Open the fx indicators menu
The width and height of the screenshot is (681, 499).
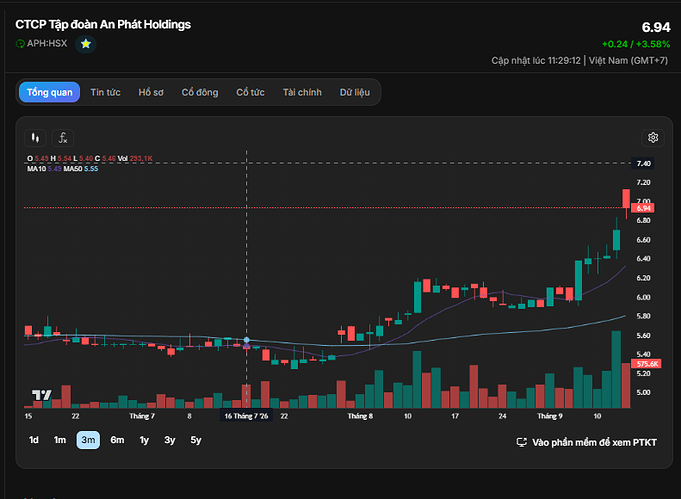pyautogui.click(x=63, y=138)
